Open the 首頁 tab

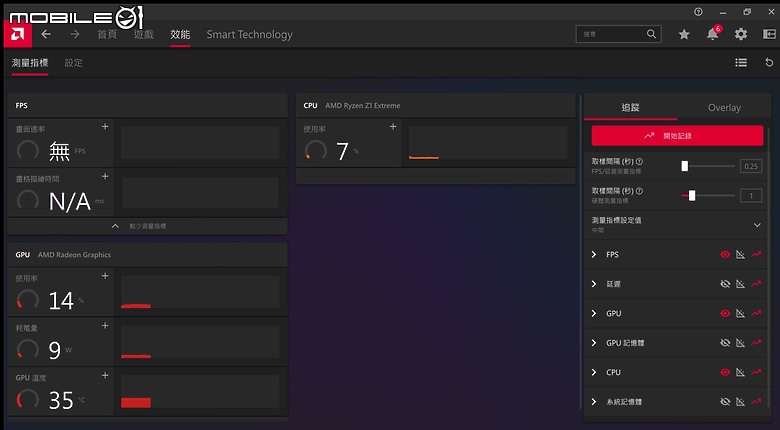107,34
